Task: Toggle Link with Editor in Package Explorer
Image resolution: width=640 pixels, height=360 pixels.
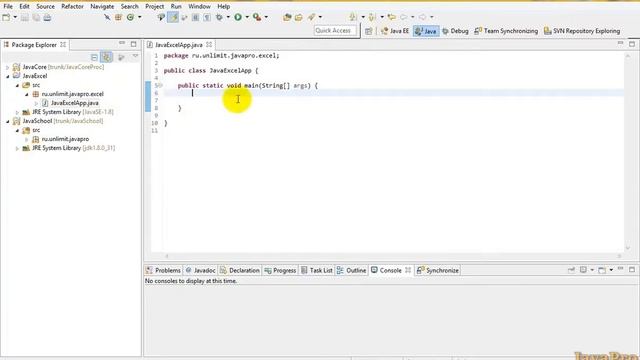Action: click(107, 57)
